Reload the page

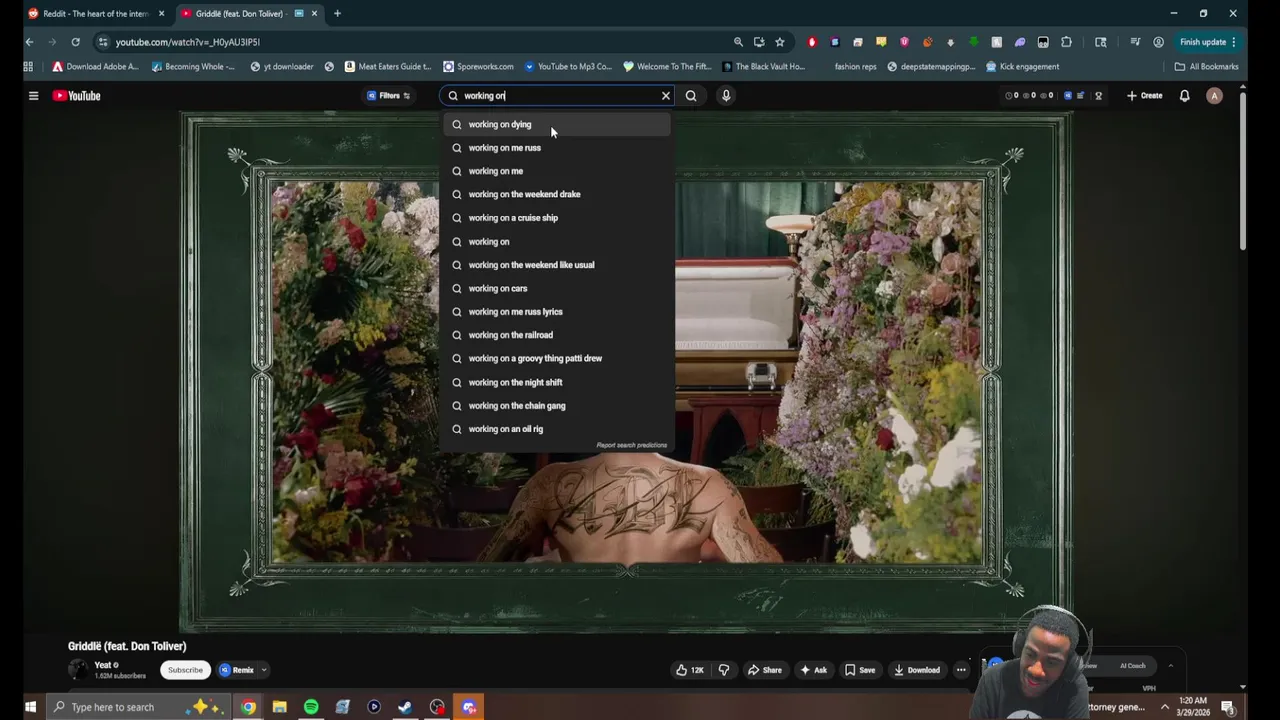(x=75, y=42)
